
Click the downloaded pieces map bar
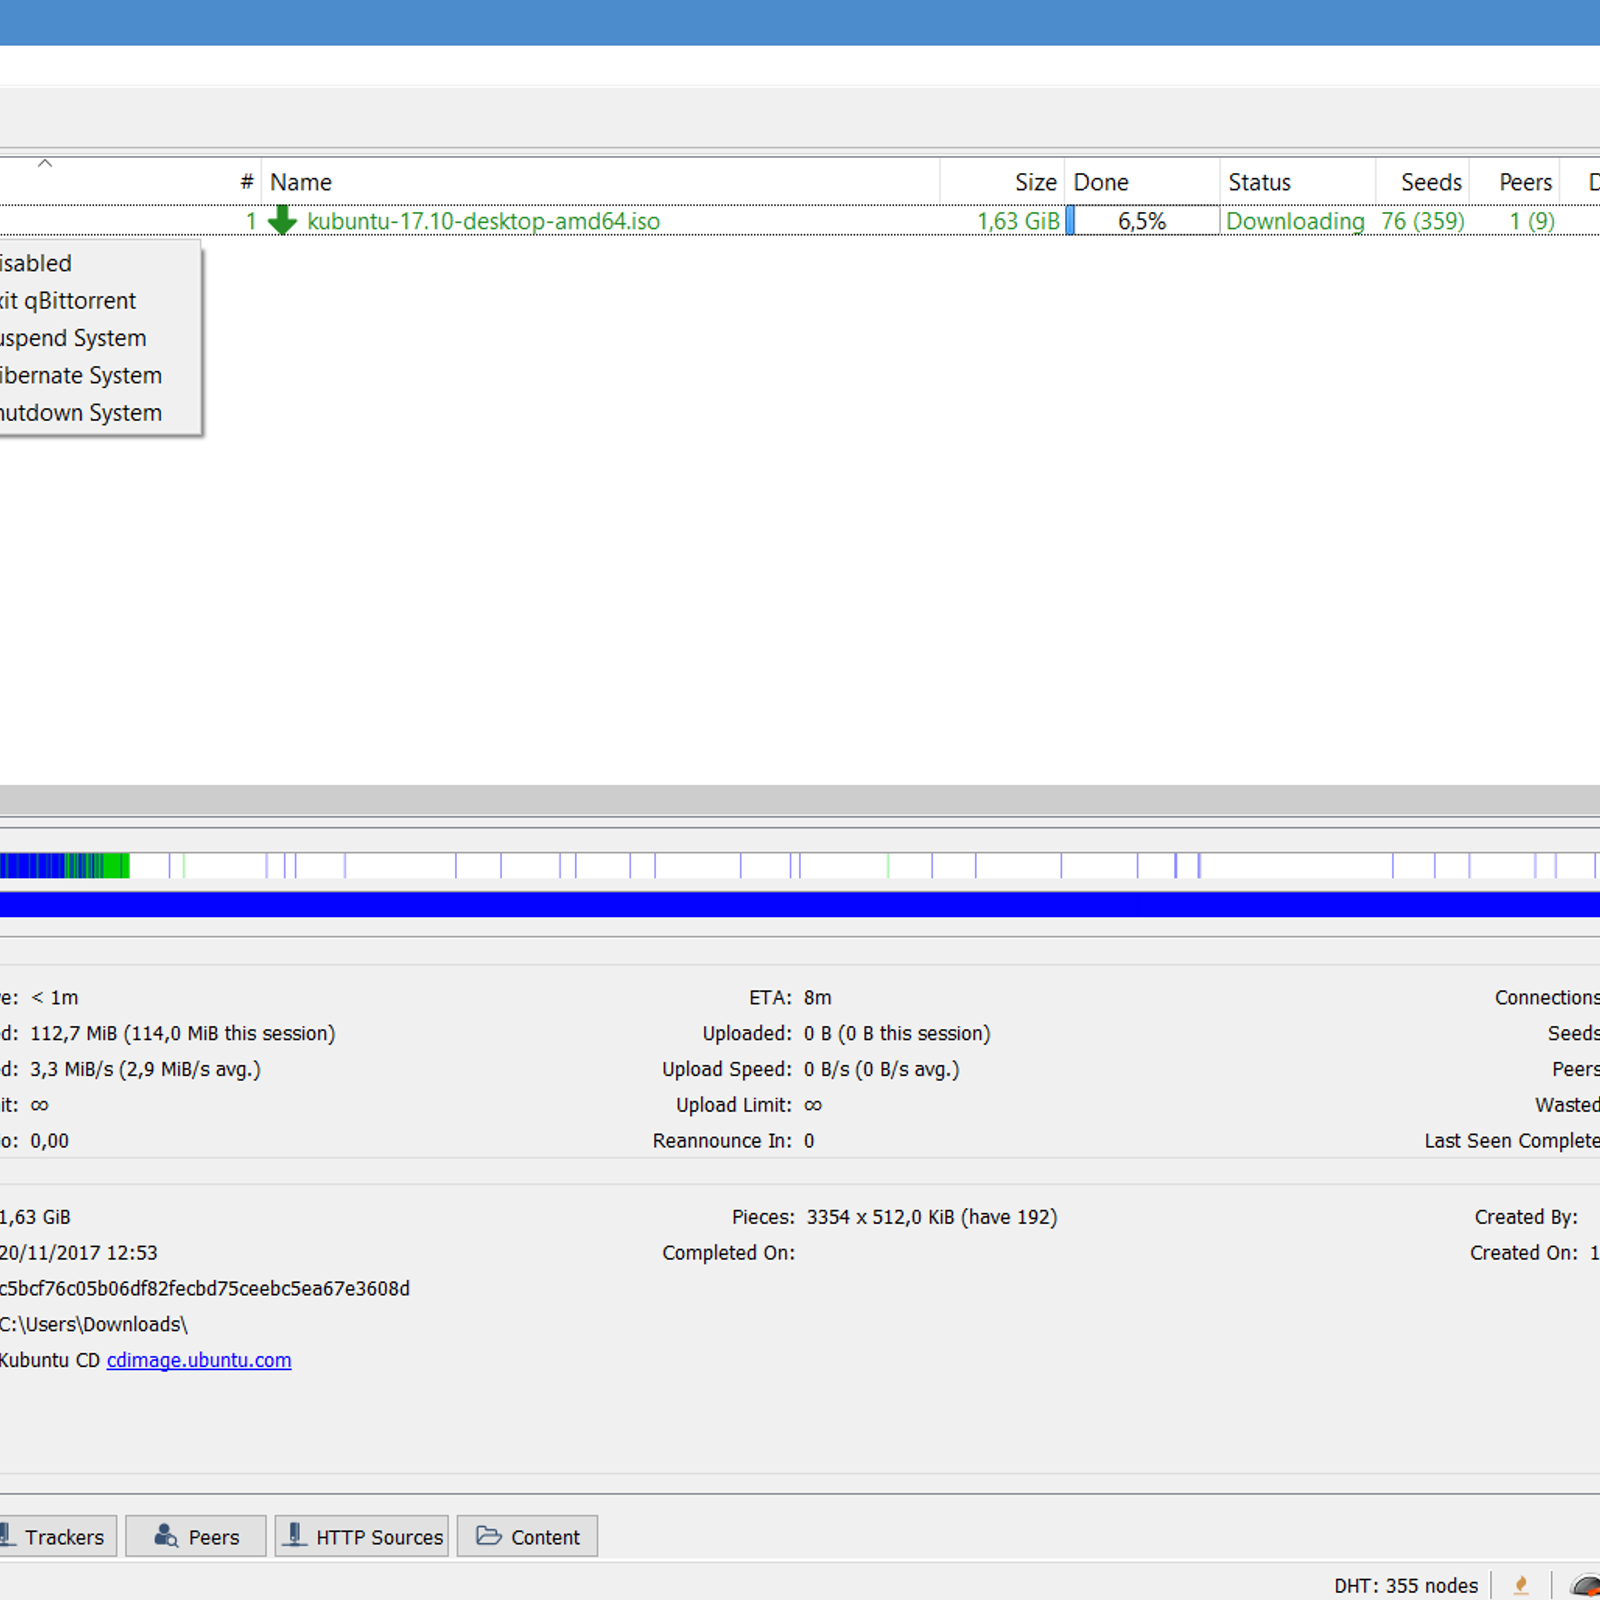[x=800, y=865]
